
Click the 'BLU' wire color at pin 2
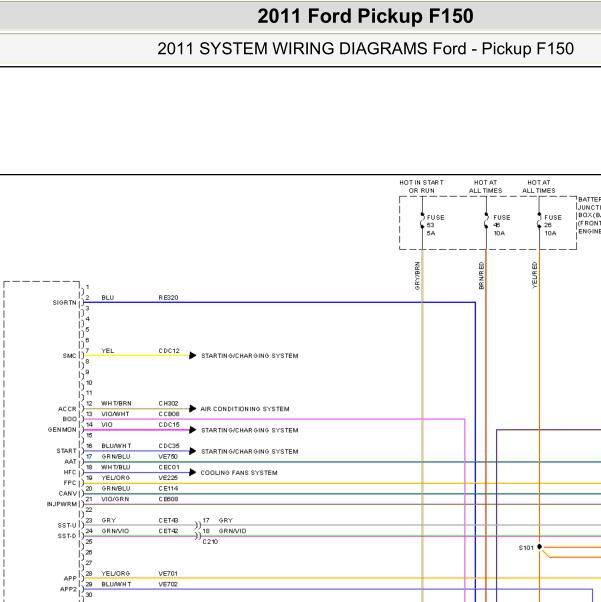tap(108, 298)
